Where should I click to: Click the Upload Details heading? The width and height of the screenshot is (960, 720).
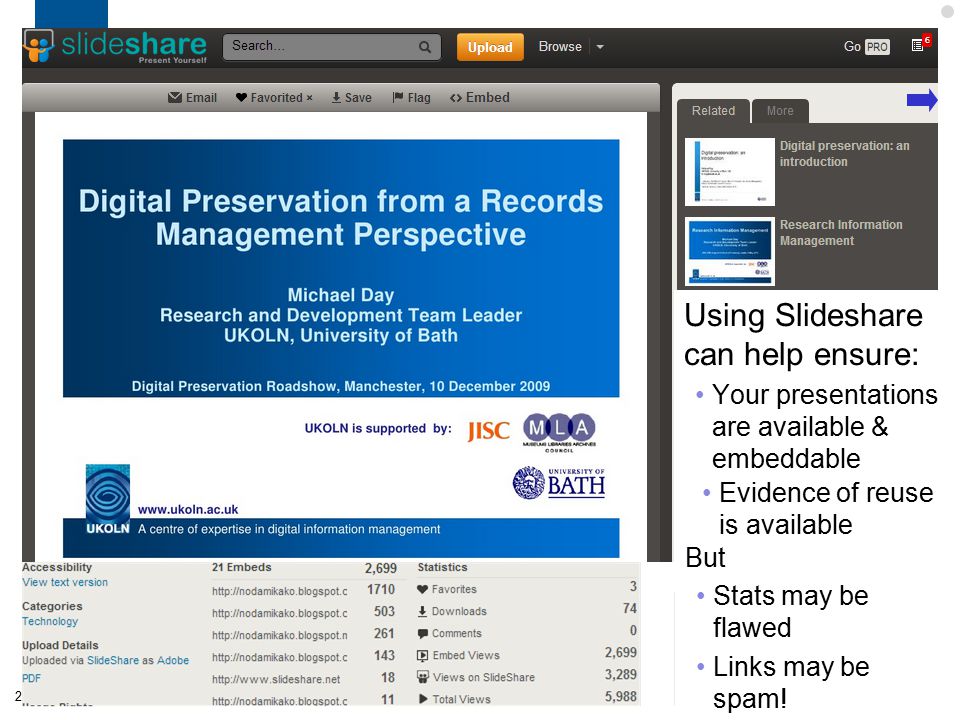pos(60,645)
